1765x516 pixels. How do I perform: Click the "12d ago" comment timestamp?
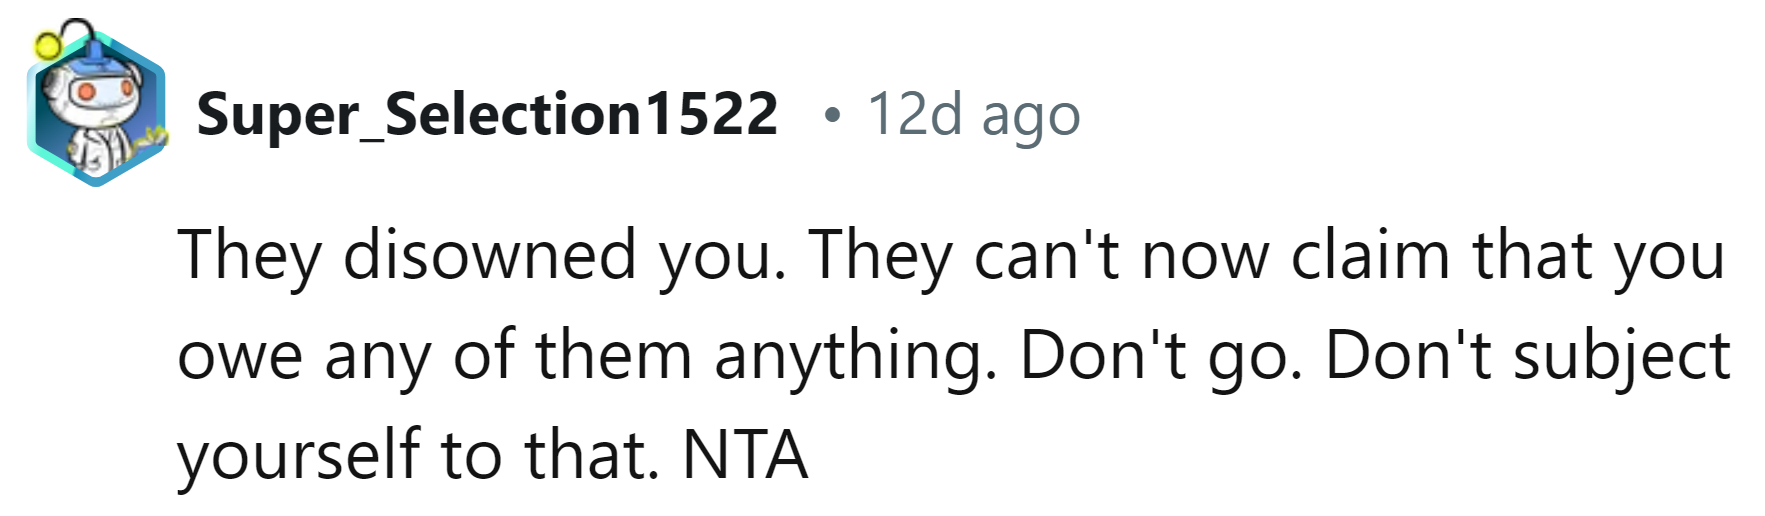coord(973,114)
